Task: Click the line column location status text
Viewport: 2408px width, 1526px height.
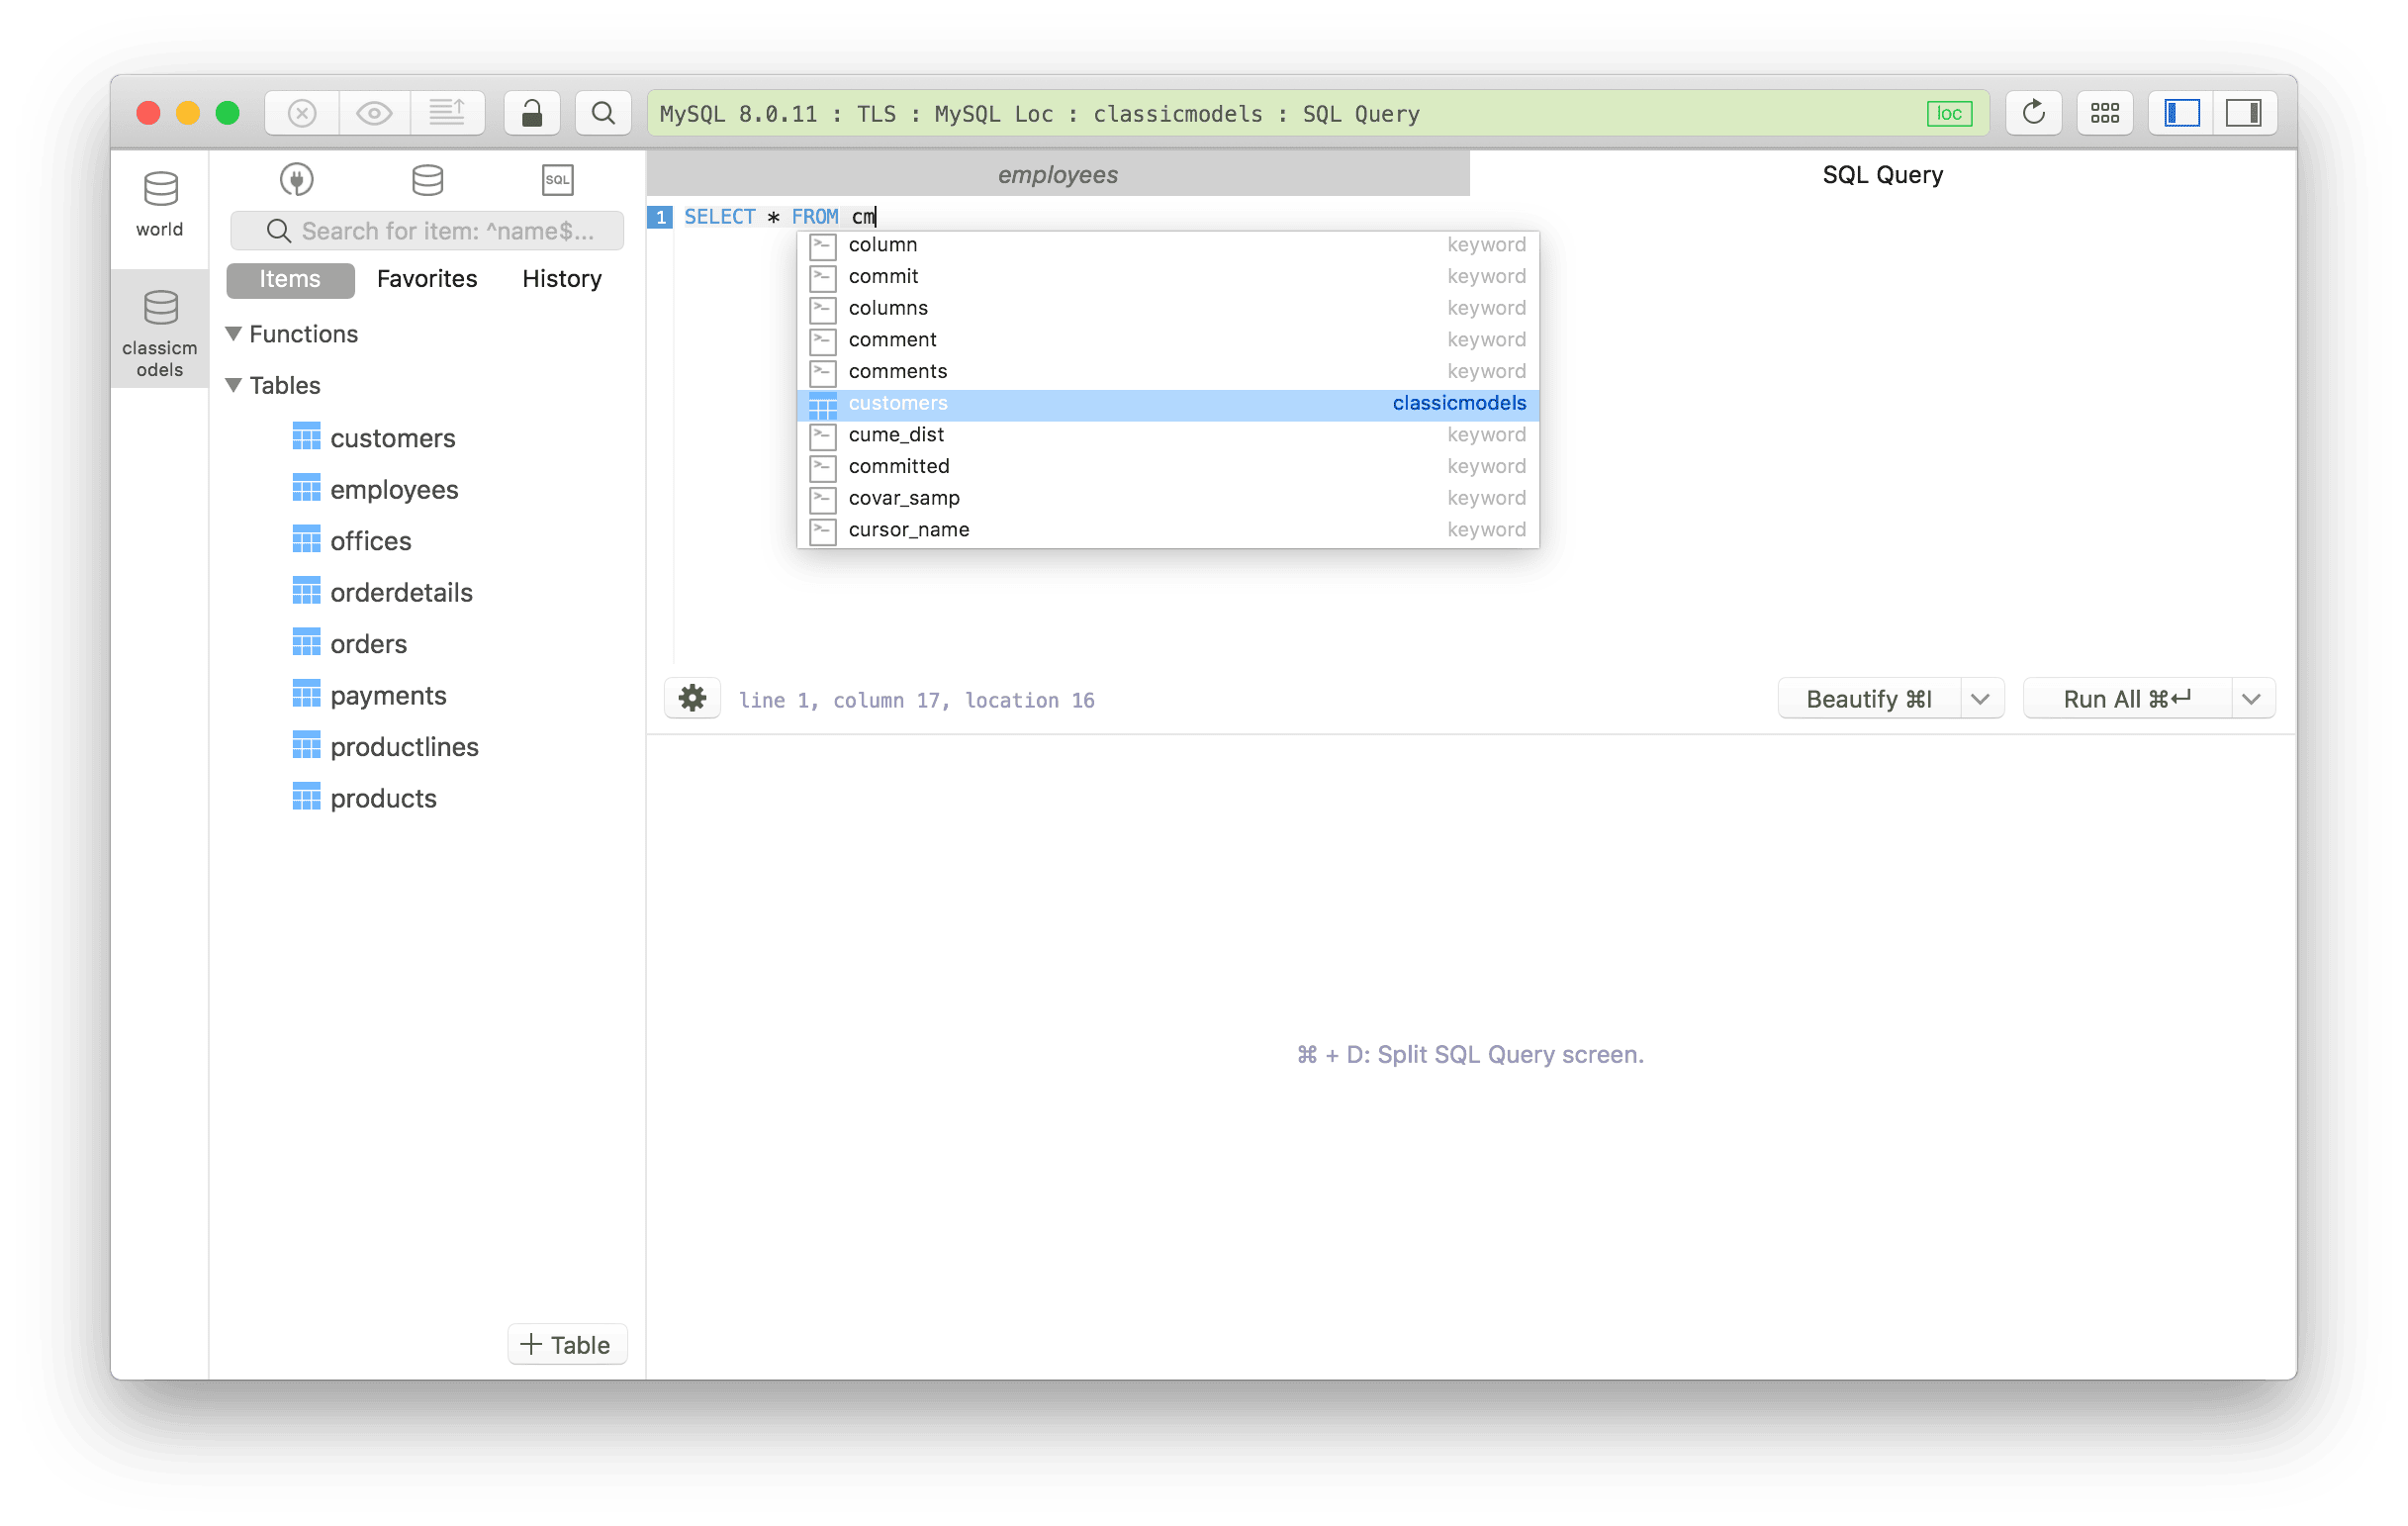Action: 916,701
